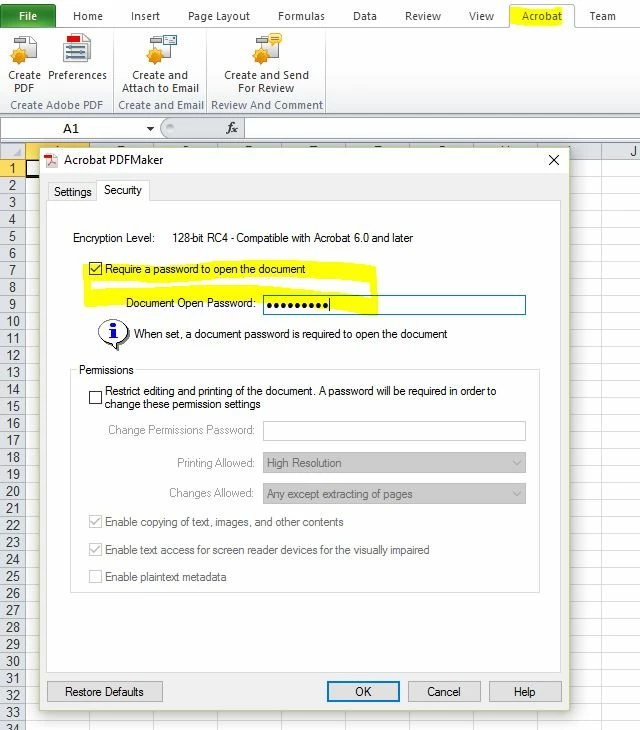Click the info icon in Security tab
Screen dimensions: 640x730
coord(113,334)
